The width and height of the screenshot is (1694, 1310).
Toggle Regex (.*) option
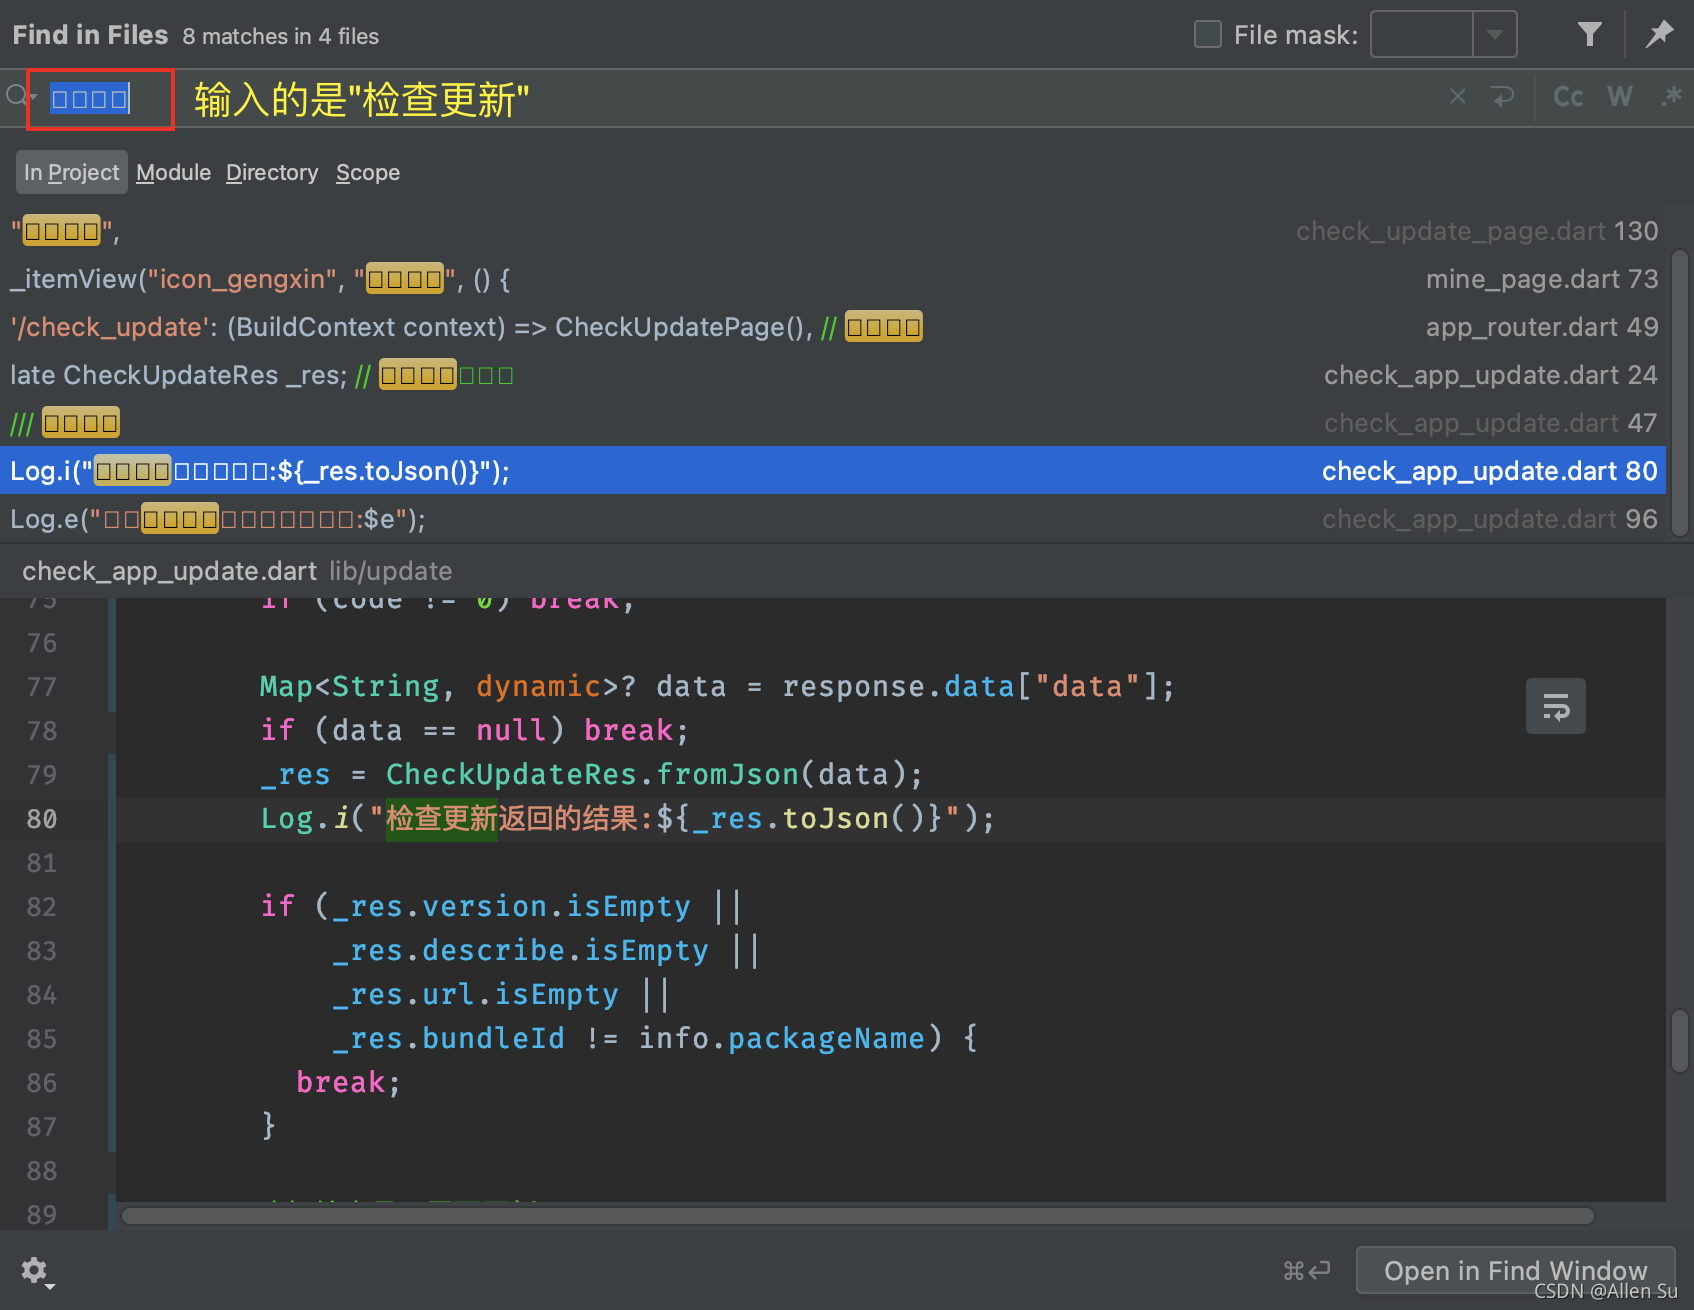coord(1671,96)
